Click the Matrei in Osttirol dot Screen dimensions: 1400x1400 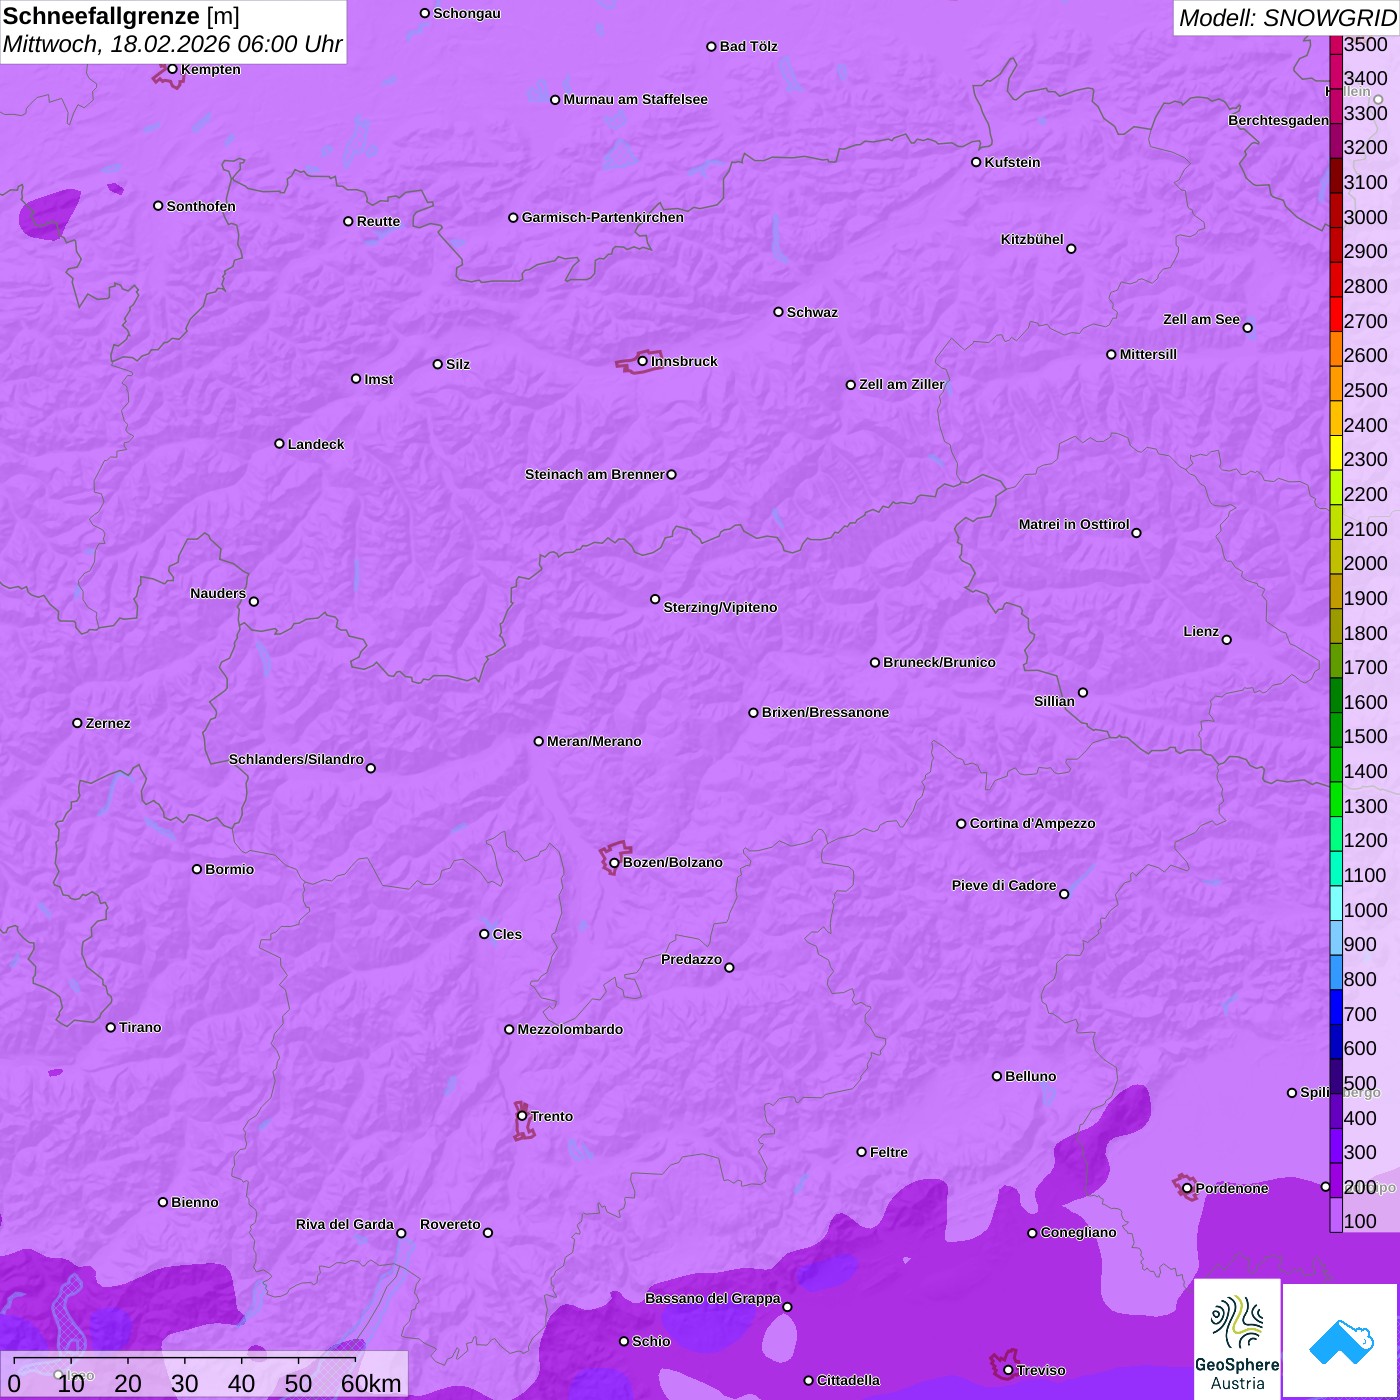pos(1136,533)
